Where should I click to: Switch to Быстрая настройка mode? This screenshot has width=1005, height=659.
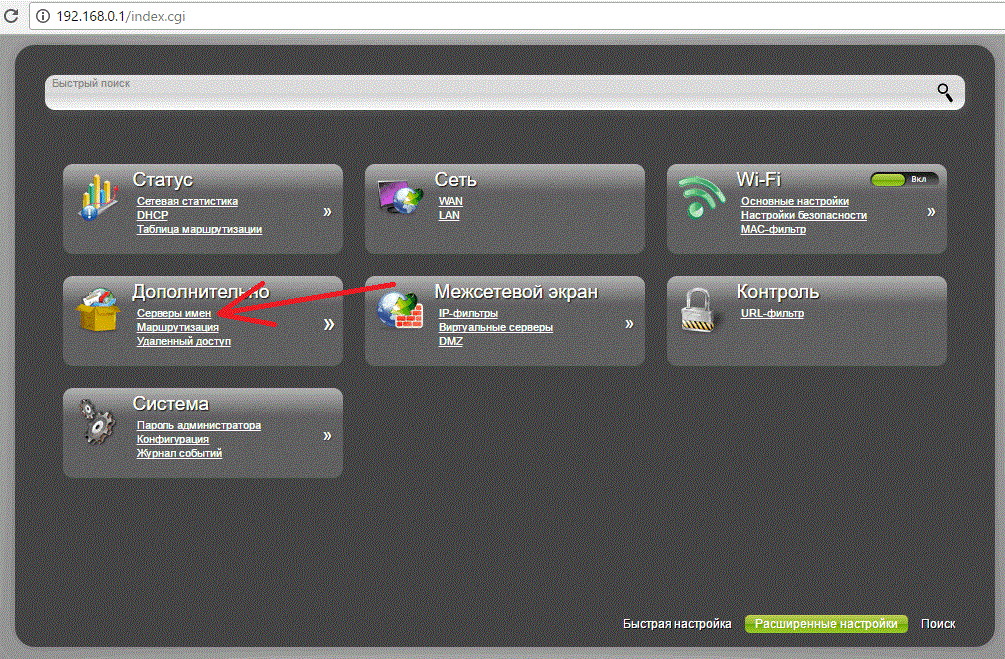677,623
